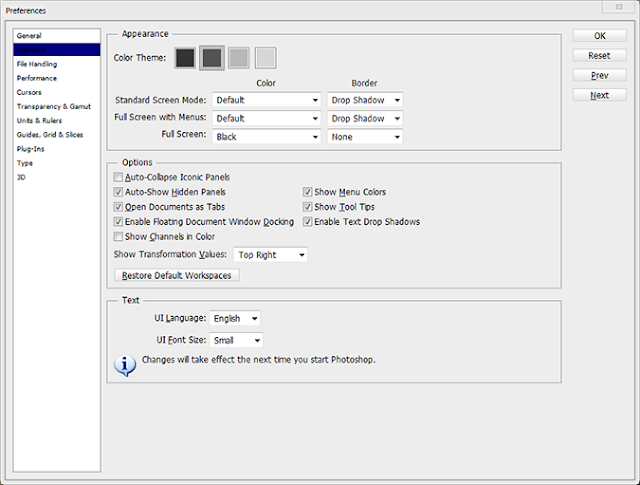Go to Guides, Grid & Slices section
Screen dimensions: 640x485
click(x=50, y=135)
